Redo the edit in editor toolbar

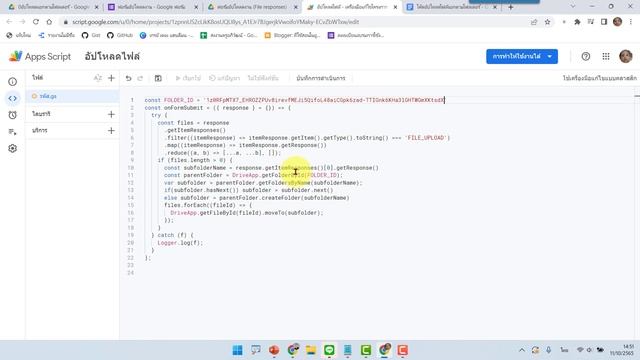(x=140, y=78)
